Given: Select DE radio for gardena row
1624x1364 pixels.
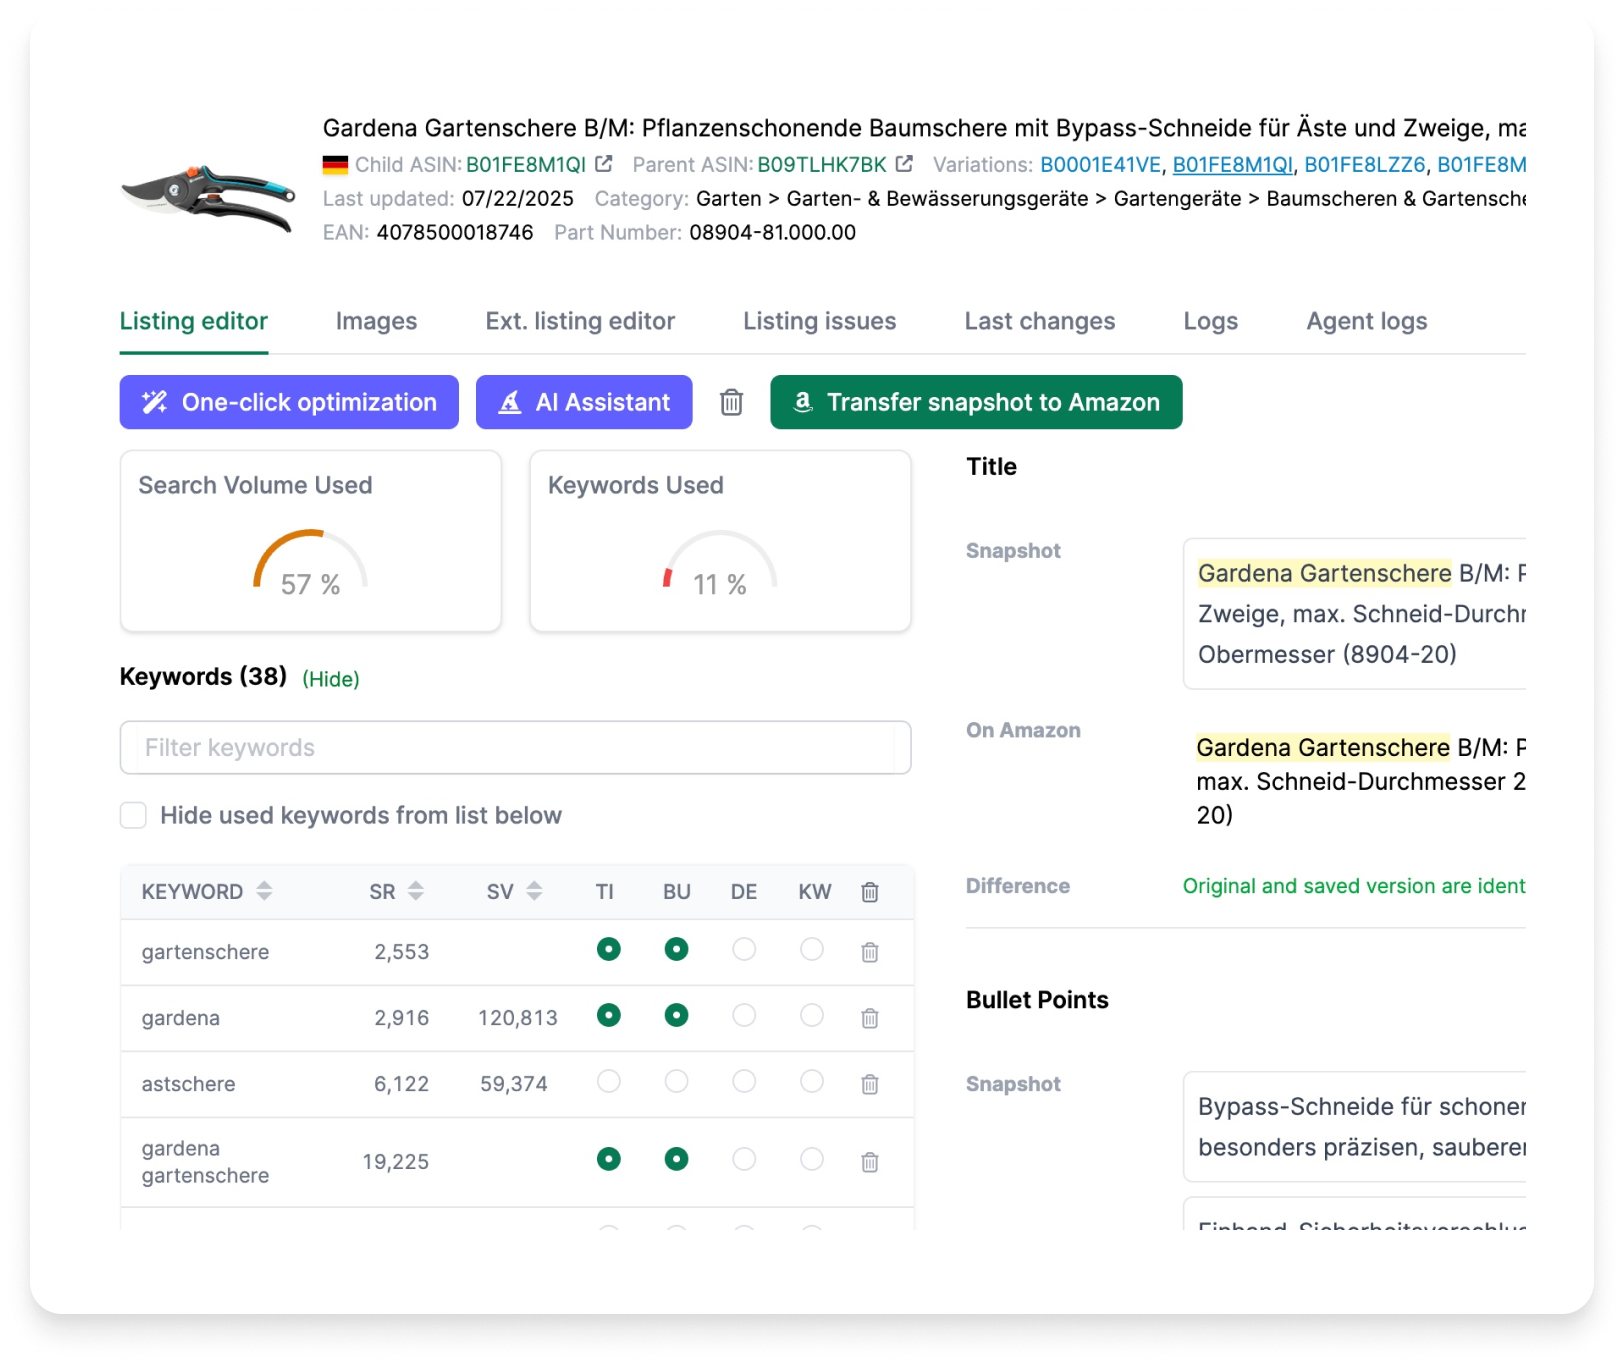Looking at the screenshot, I should [744, 1015].
